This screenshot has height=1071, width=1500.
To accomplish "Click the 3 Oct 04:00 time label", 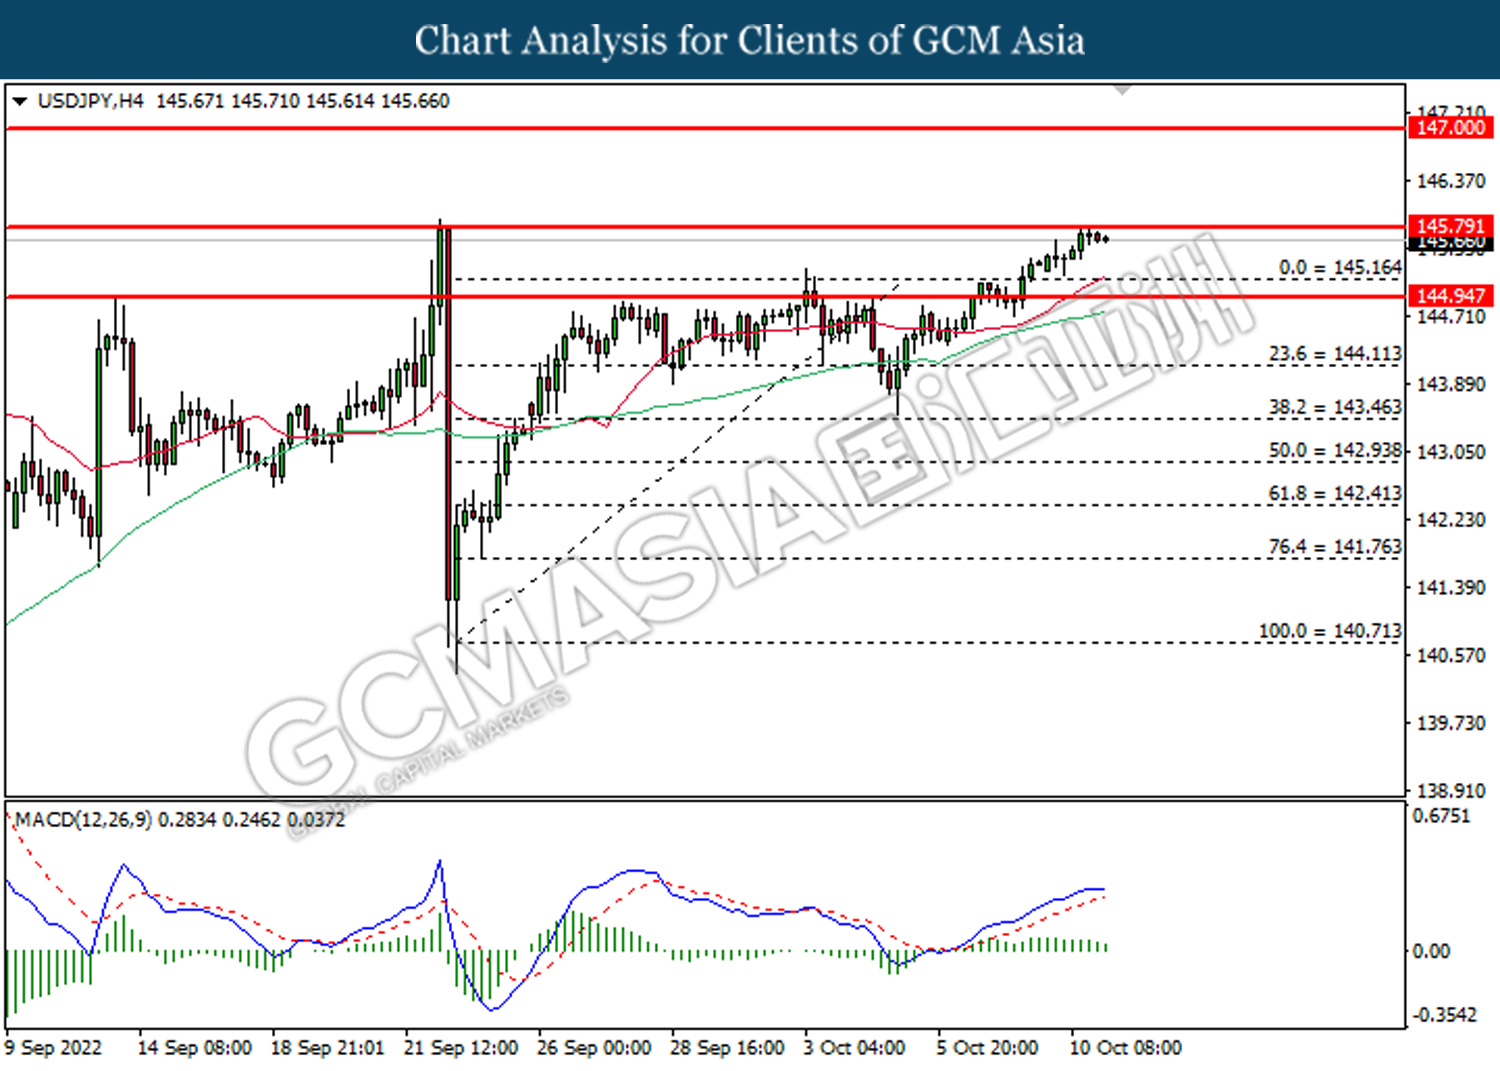I will pyautogui.click(x=855, y=1048).
